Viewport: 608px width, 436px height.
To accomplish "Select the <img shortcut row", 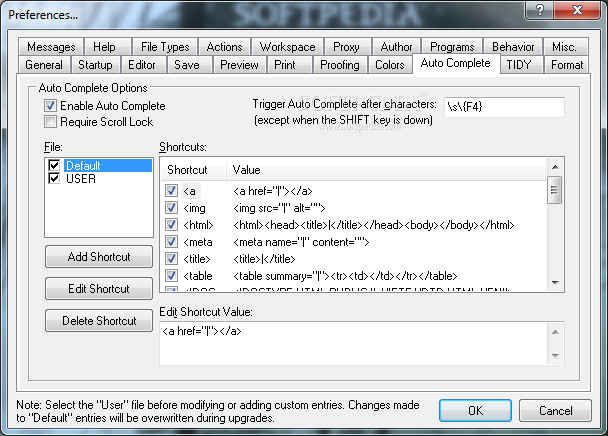I will click(353, 208).
